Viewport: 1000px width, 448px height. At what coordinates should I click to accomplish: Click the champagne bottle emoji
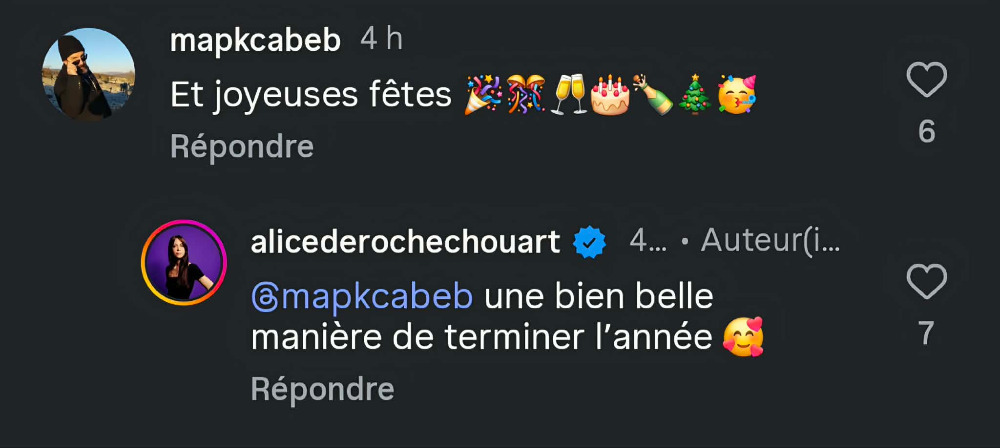651,96
